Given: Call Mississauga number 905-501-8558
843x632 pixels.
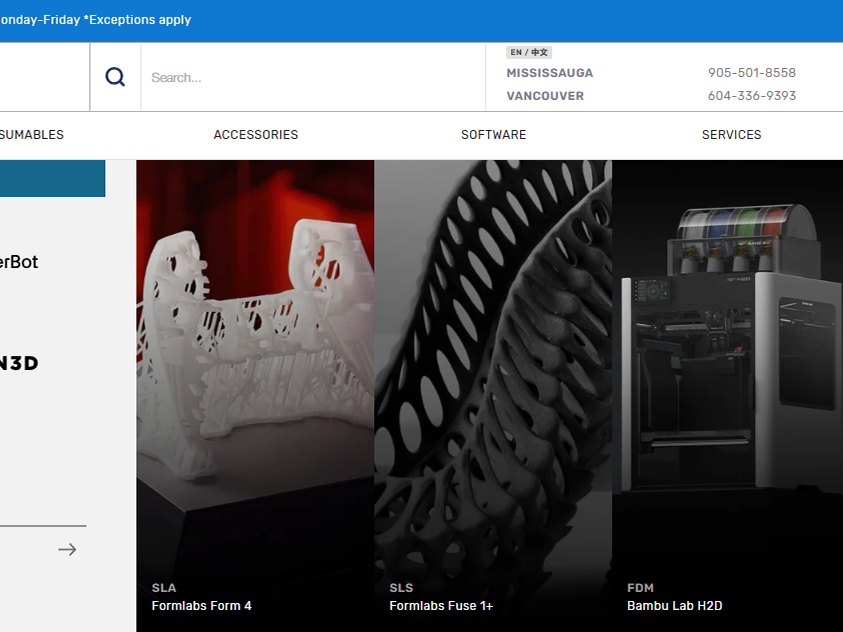Looking at the screenshot, I should tap(752, 73).
